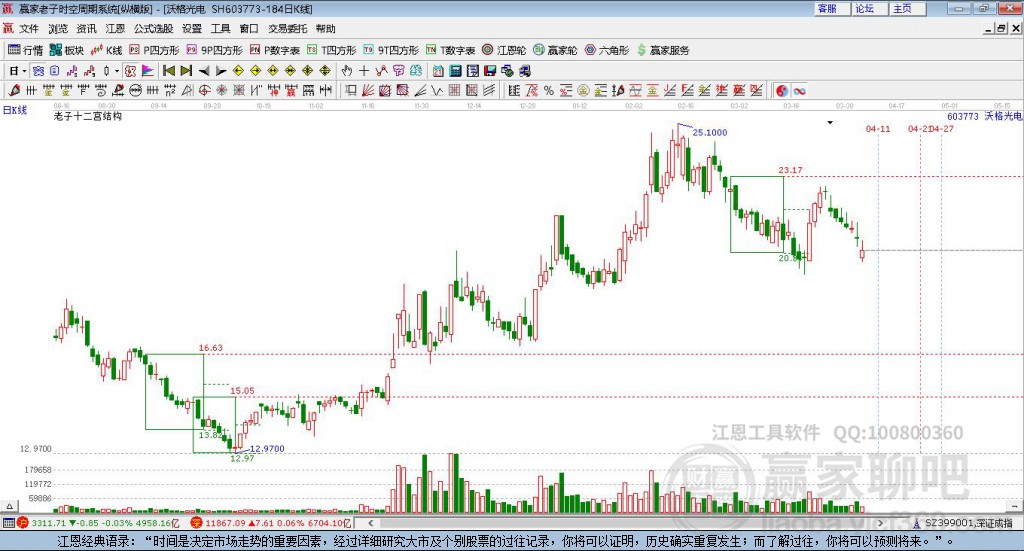Click the up triangle at volume panel corner
Viewport: 1024px width, 551px height.
click(x=9, y=506)
